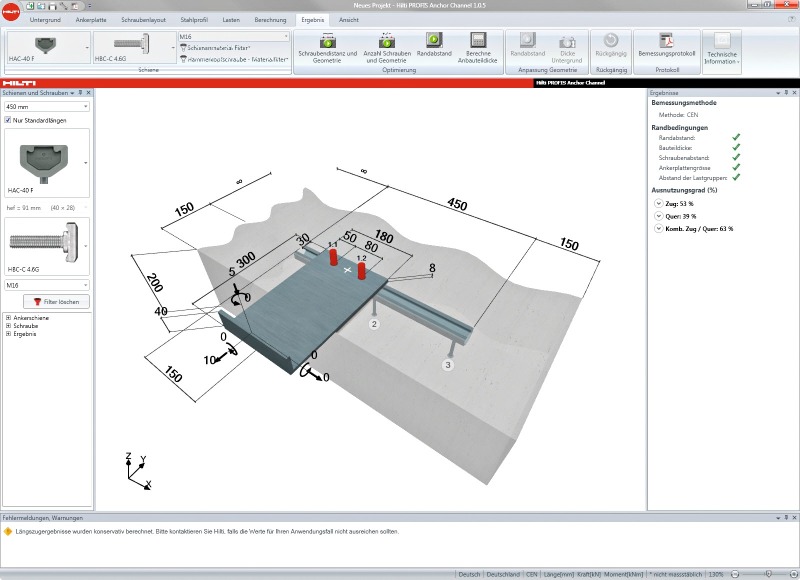Switch to Ankerplatte tab
Viewport: 800px width, 580px height.
coord(91,20)
